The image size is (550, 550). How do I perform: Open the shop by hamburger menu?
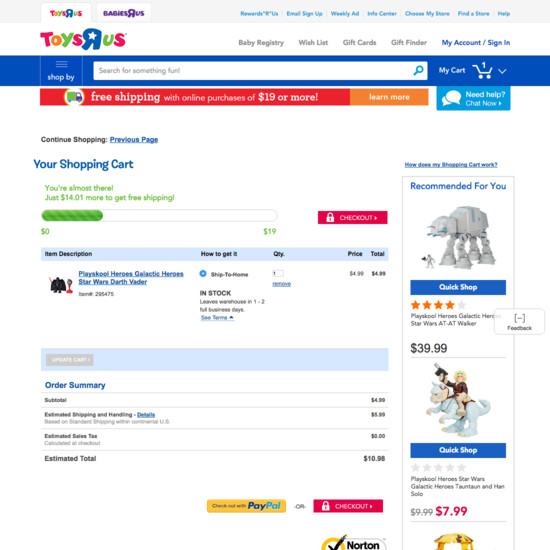[x=61, y=71]
